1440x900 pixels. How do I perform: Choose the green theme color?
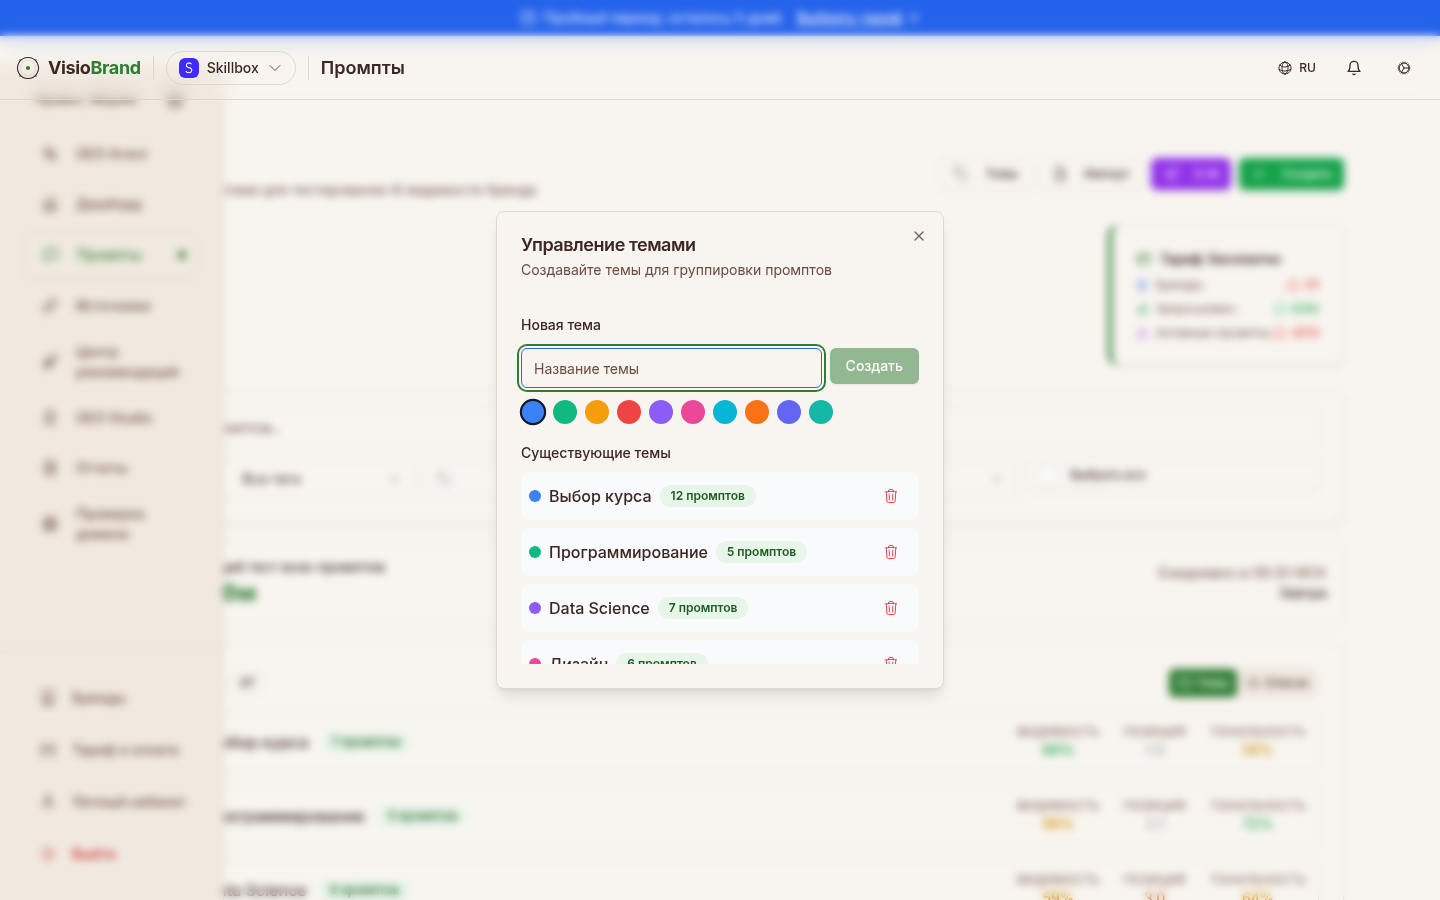(x=565, y=412)
